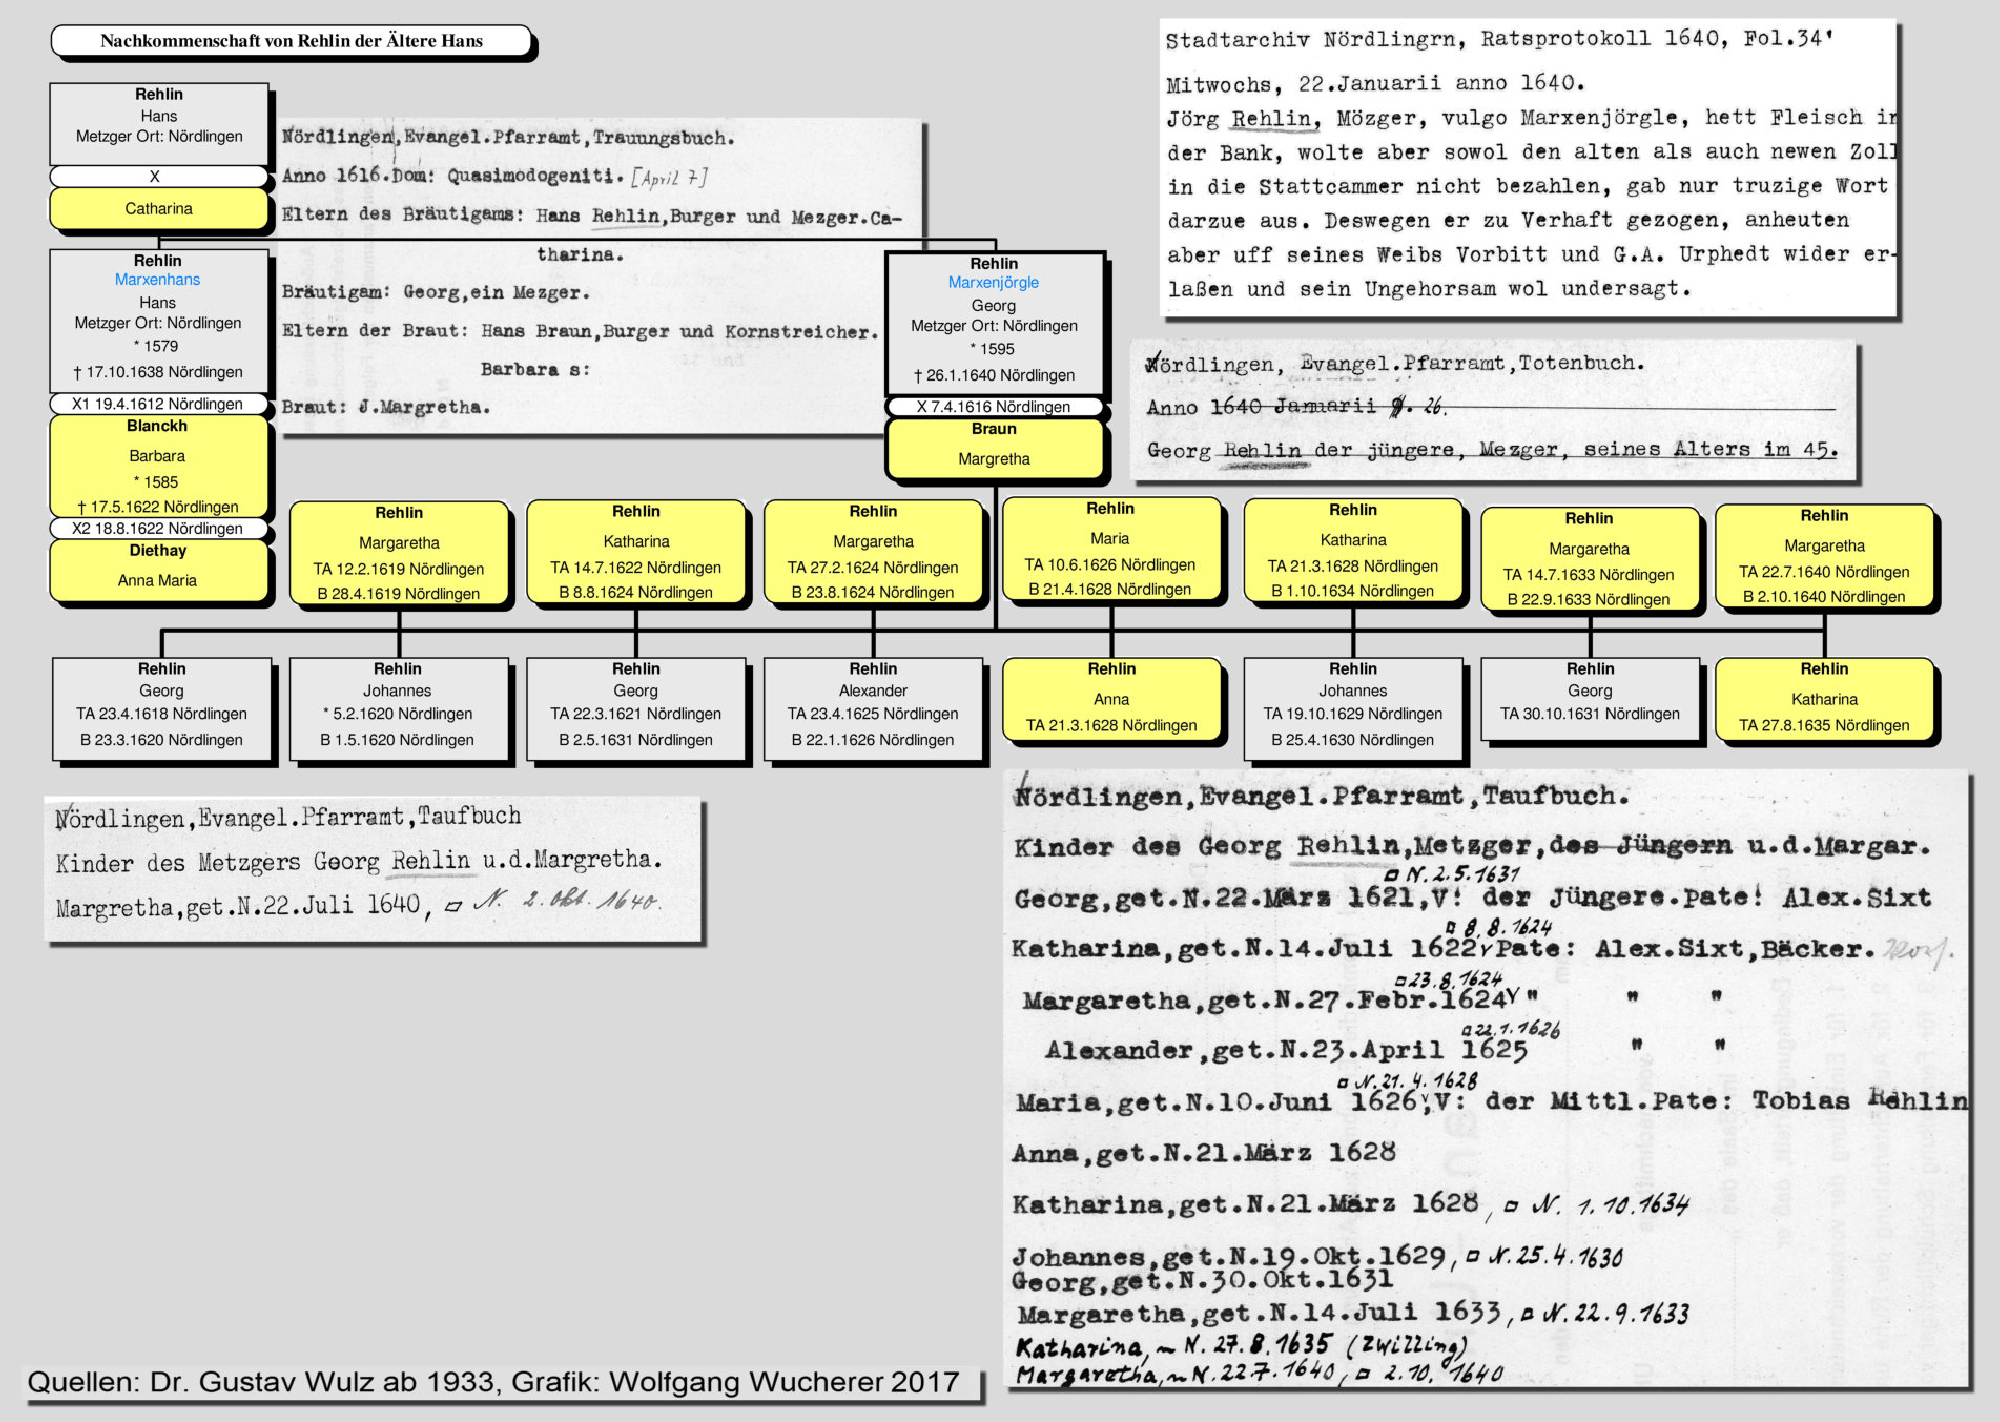2000x1422 pixels.
Task: Click marriage bar X2 18.8.1622 Nördlingen
Action: [158, 528]
